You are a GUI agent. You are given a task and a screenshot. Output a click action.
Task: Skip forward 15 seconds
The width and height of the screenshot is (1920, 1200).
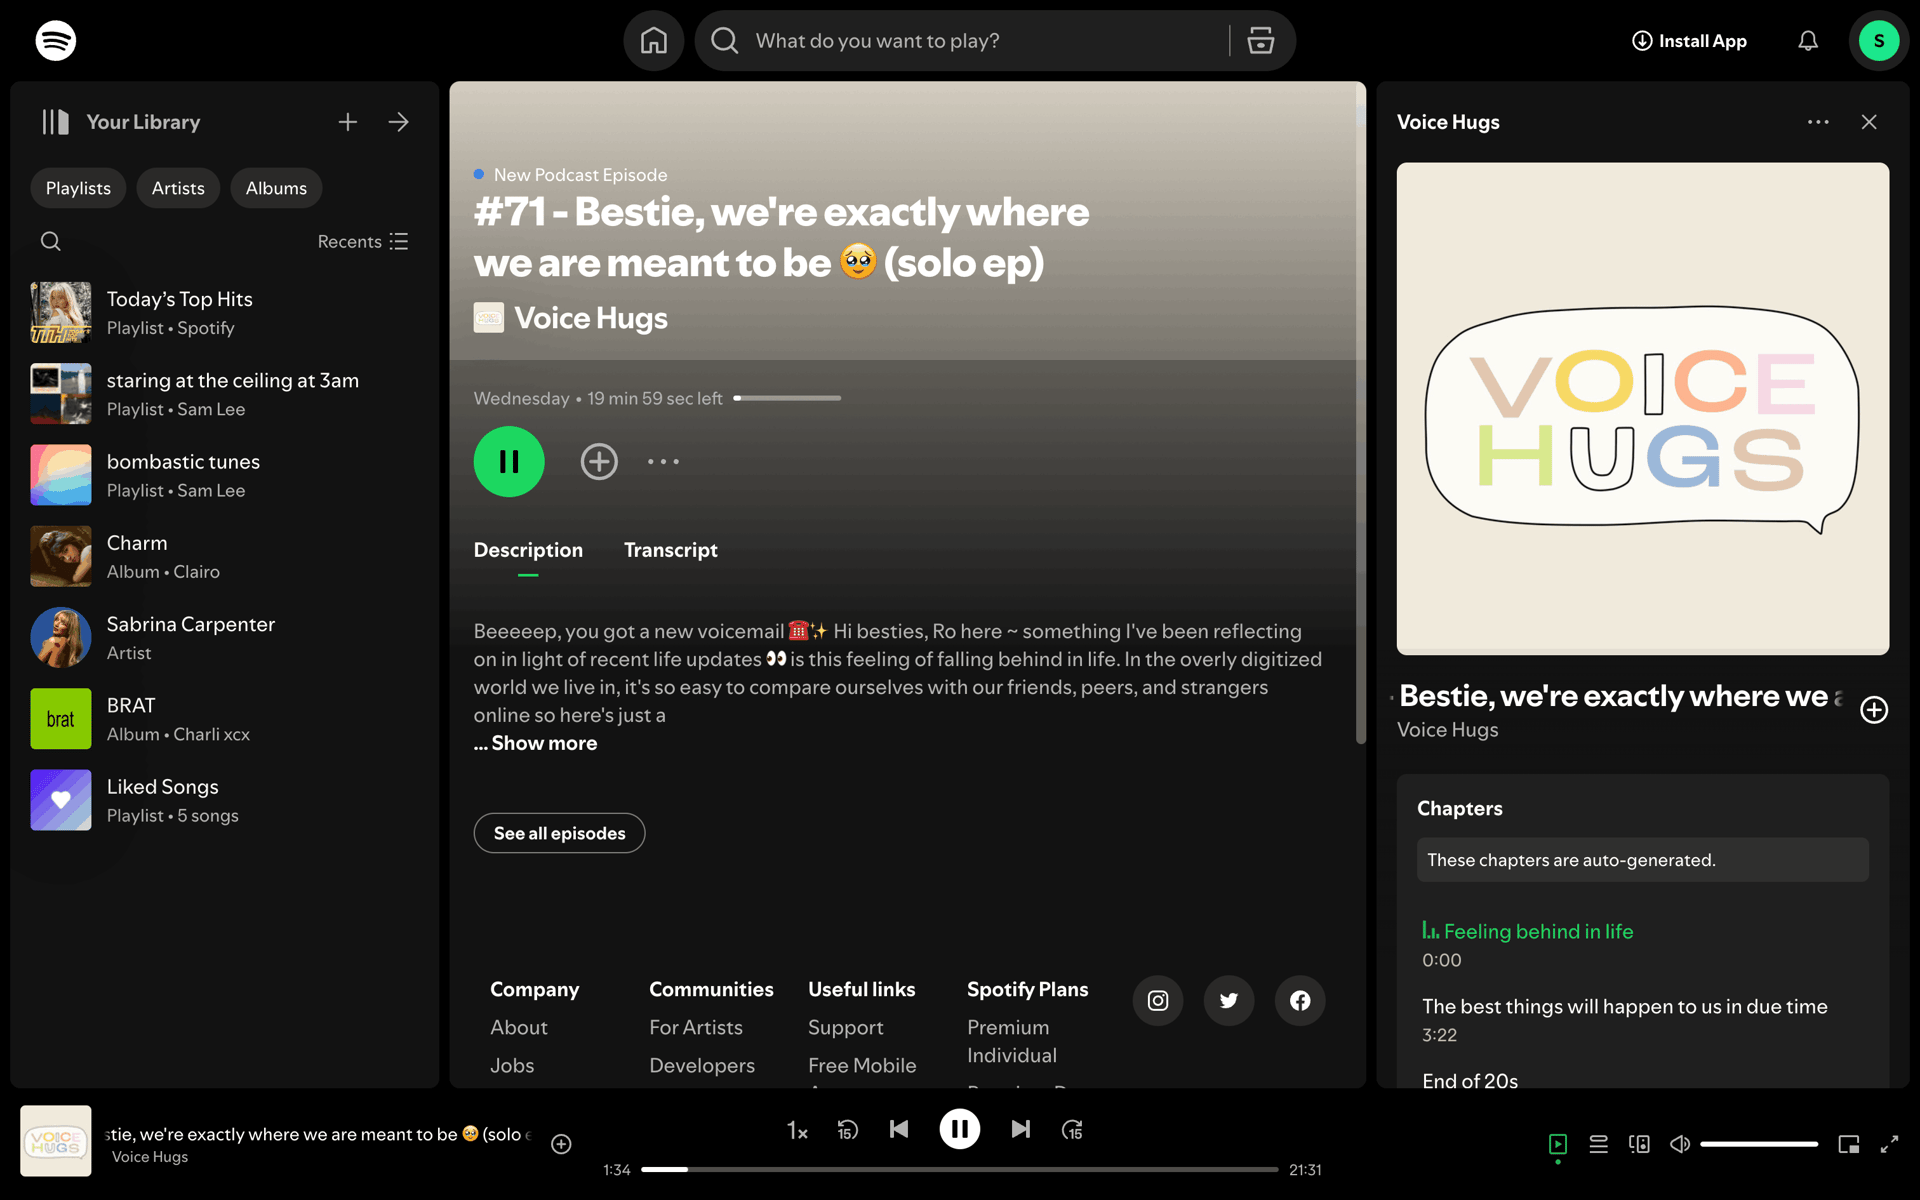click(1072, 1130)
